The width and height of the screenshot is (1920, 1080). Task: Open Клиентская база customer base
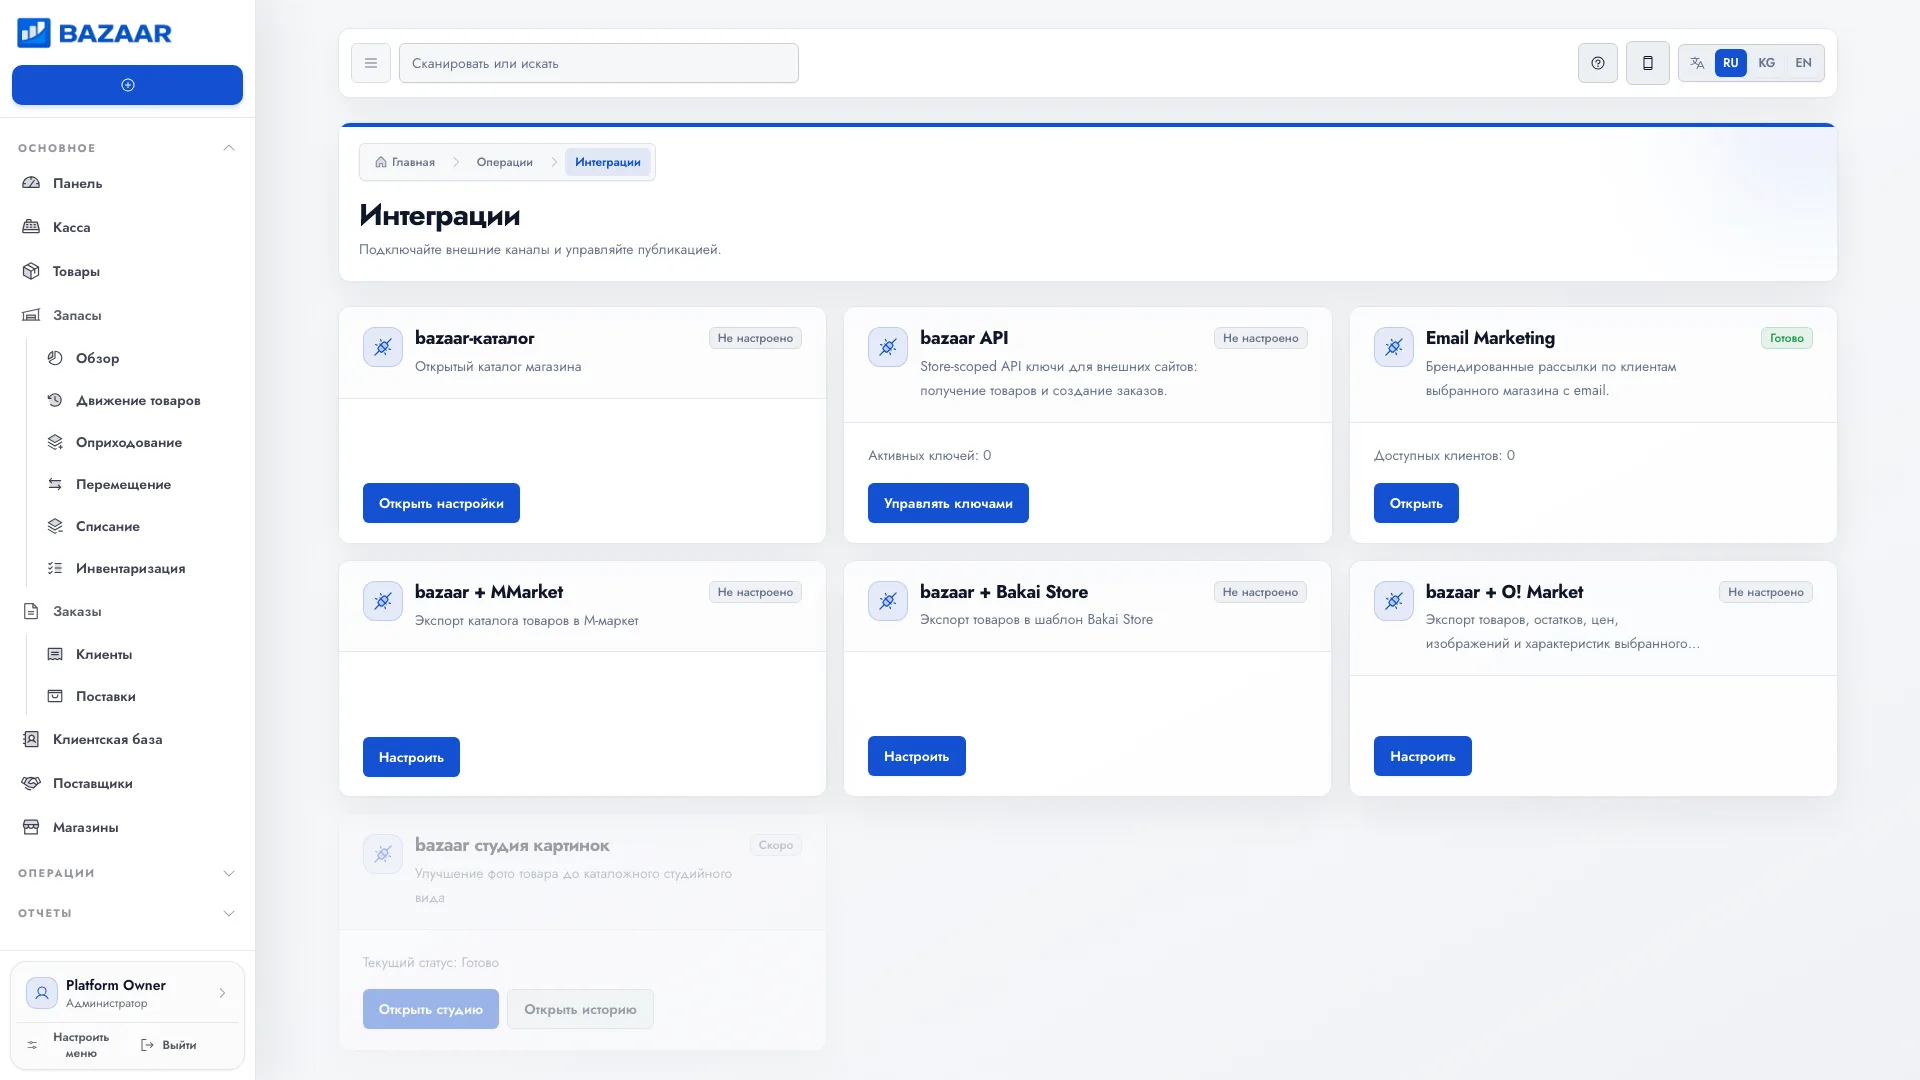tap(127, 739)
